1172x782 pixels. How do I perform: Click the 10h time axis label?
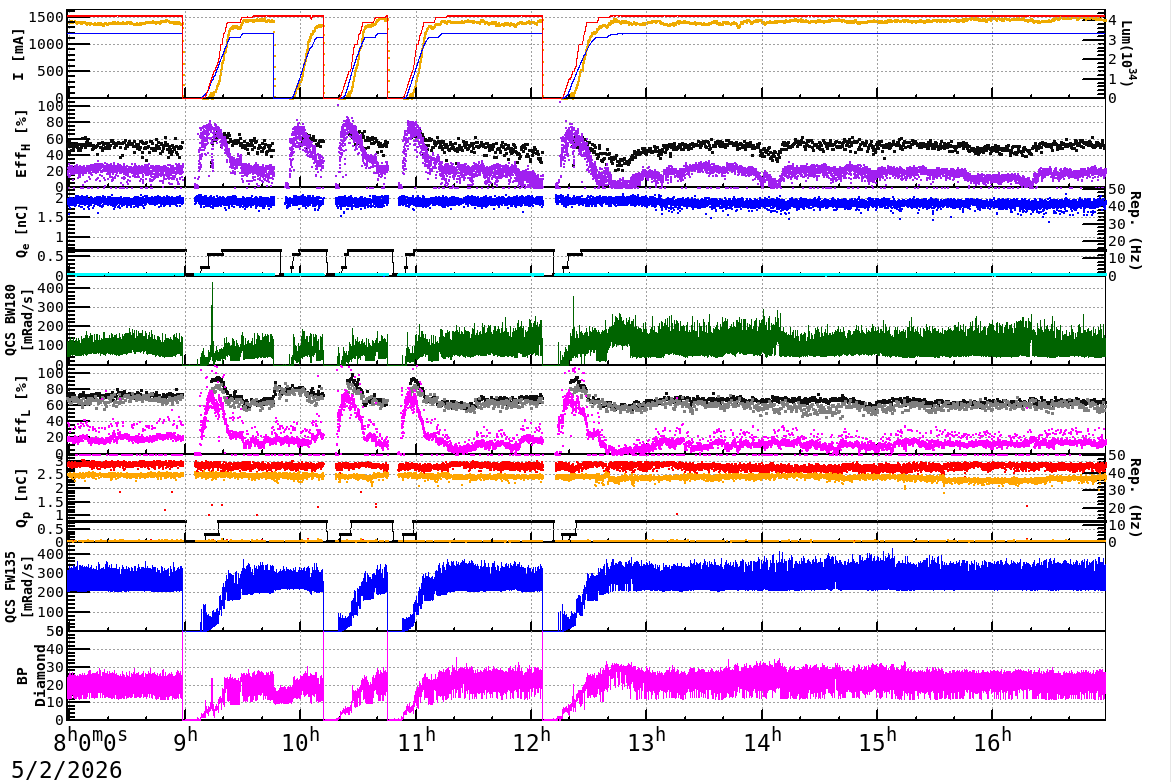(x=301, y=739)
